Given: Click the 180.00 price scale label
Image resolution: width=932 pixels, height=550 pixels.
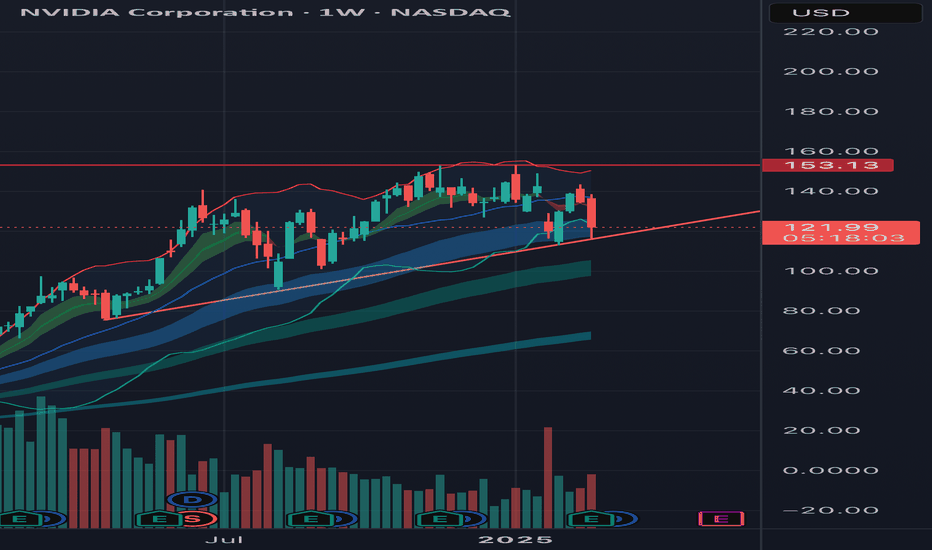Looking at the screenshot, I should tap(830, 111).
